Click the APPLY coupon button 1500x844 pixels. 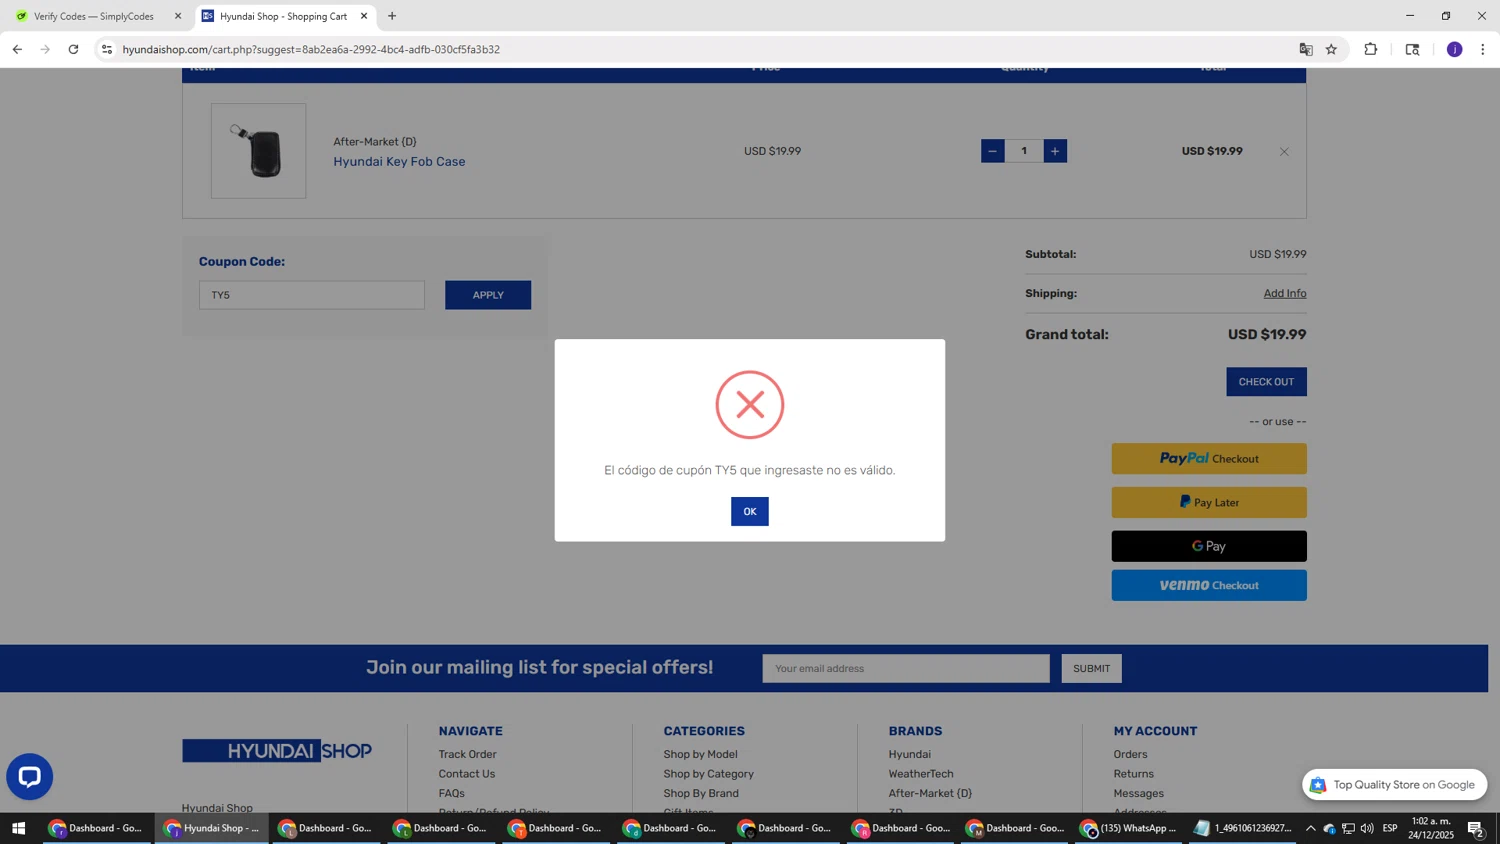click(488, 295)
